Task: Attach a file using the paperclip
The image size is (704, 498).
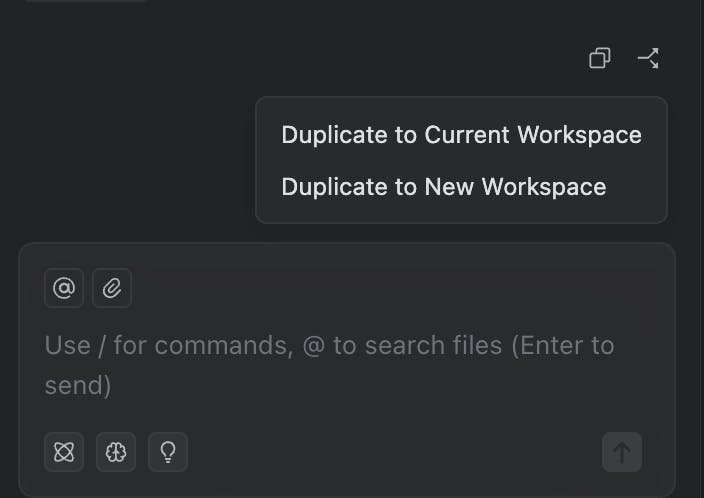Action: 112,288
